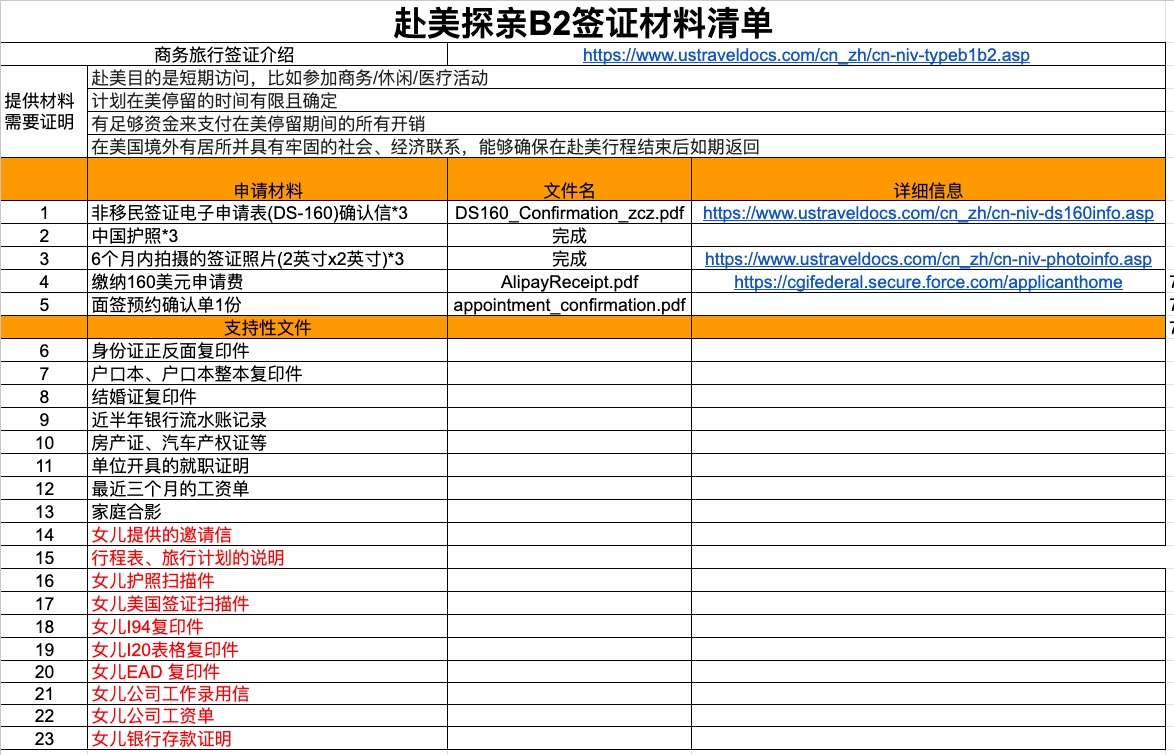Select the 申请材料 header cell
Screen dimensions: 1174x755
267,180
